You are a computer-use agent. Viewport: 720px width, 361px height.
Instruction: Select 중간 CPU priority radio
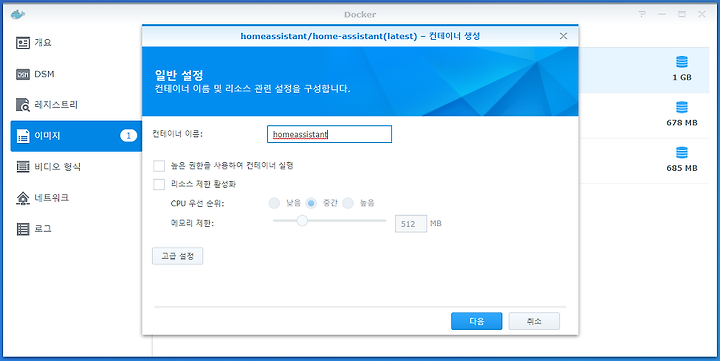click(311, 203)
